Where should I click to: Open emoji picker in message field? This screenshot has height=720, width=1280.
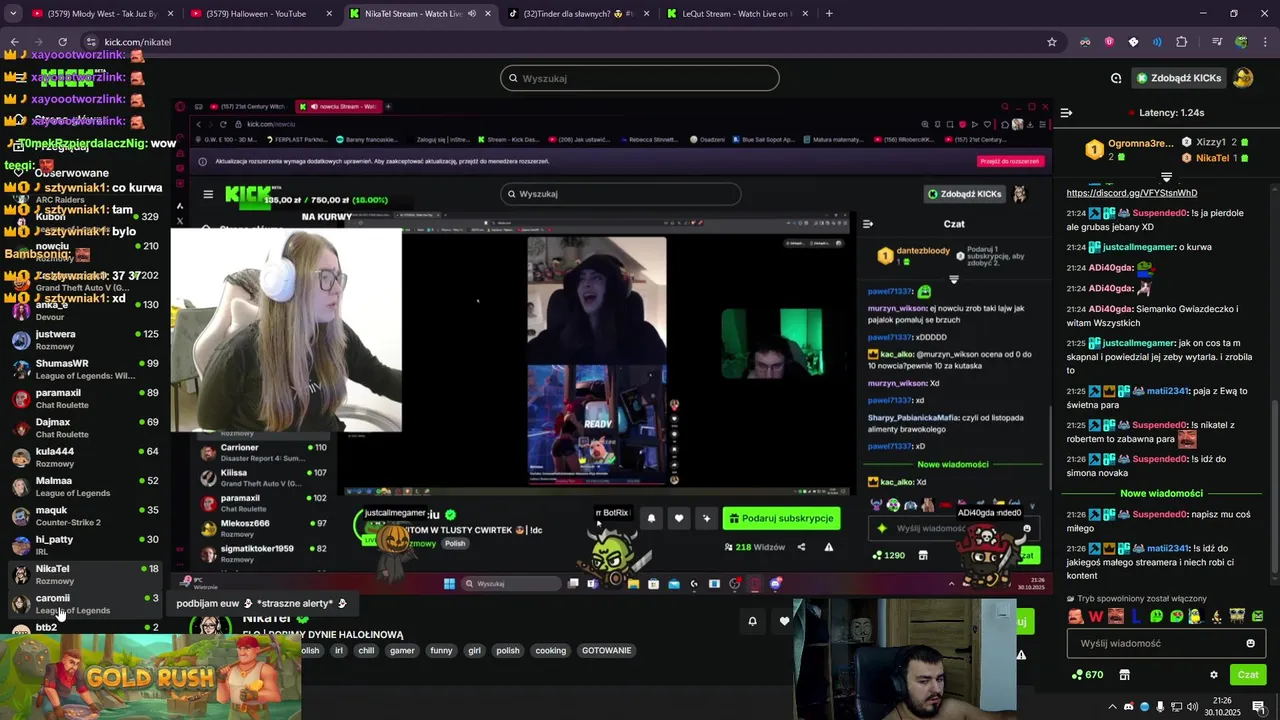coord(1250,643)
